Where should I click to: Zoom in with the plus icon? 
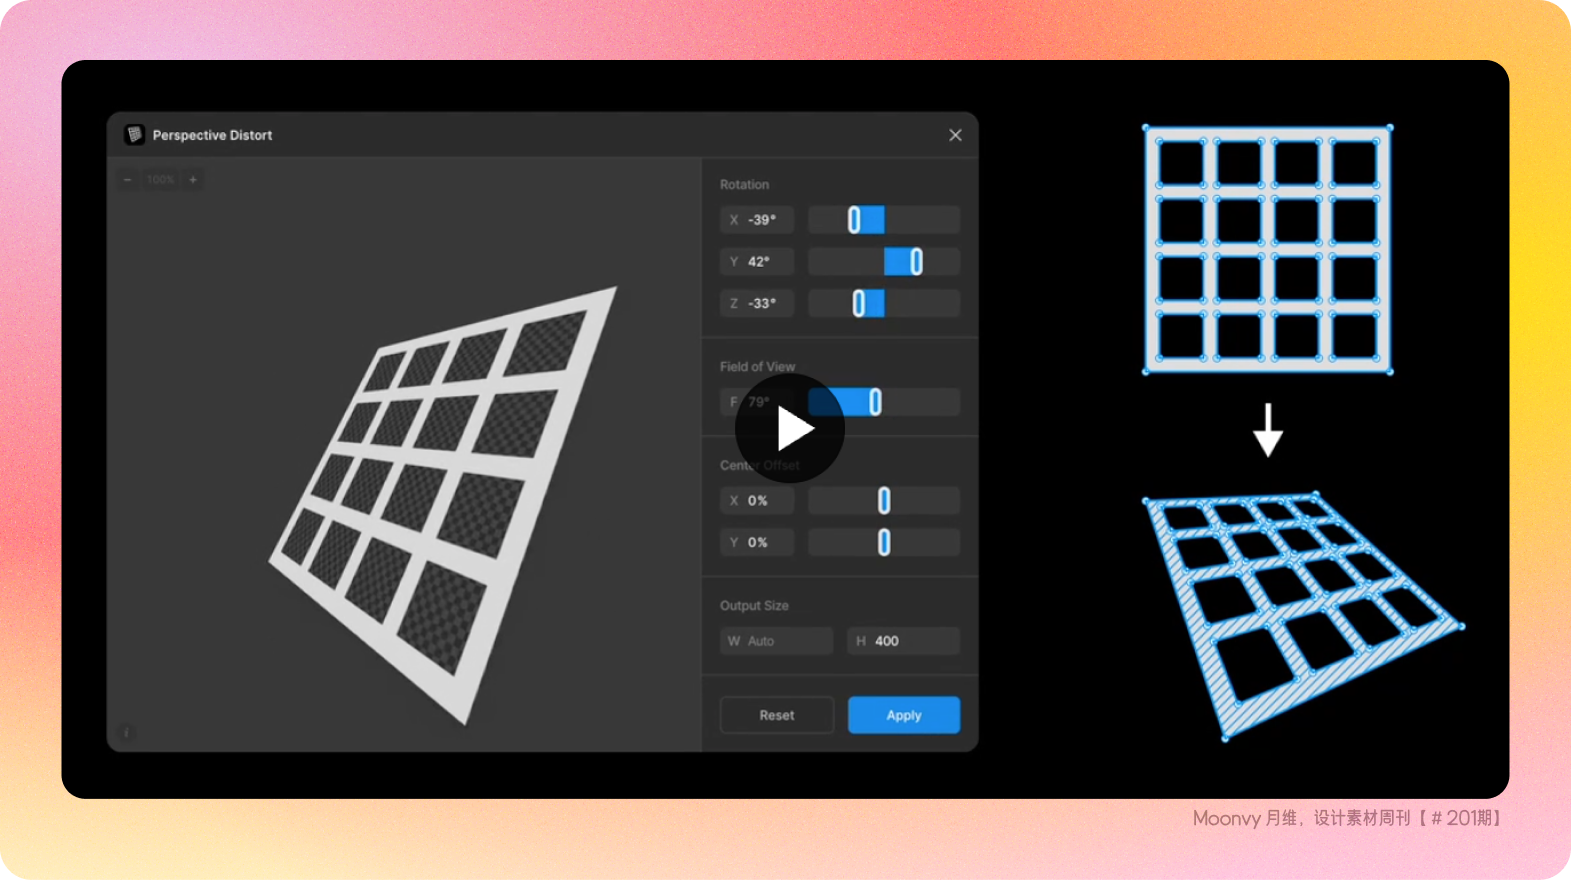click(x=193, y=180)
